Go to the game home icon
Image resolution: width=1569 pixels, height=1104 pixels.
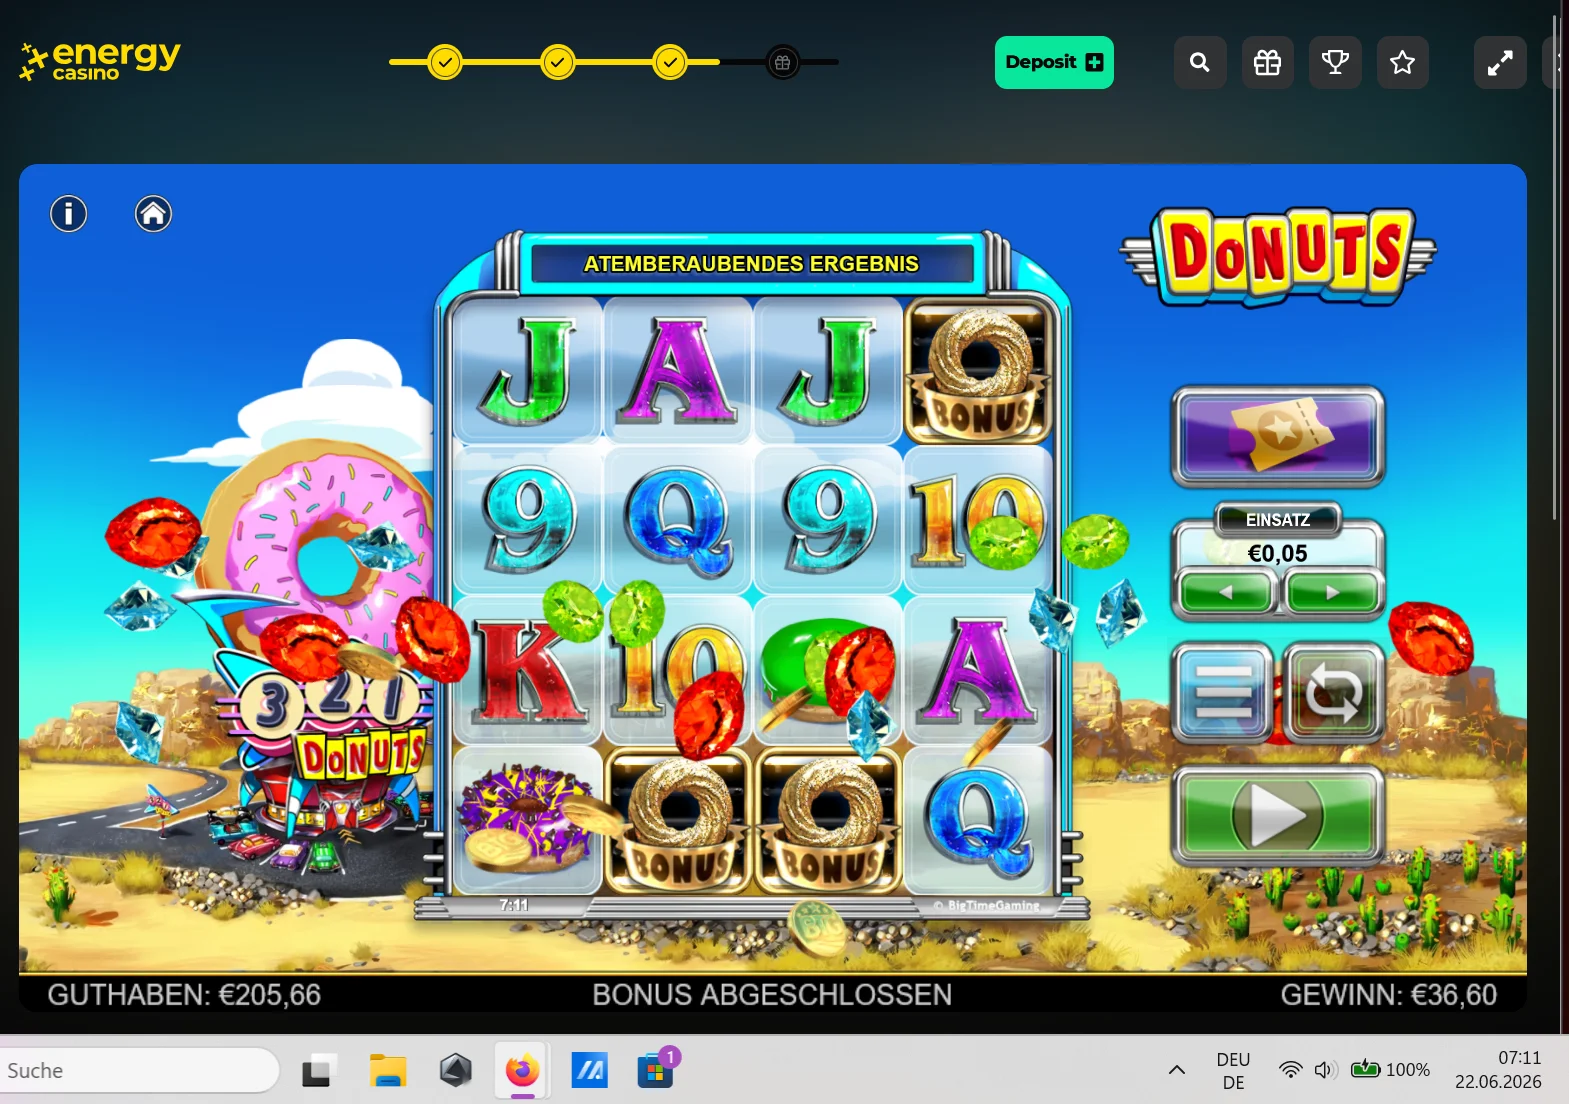(x=153, y=213)
